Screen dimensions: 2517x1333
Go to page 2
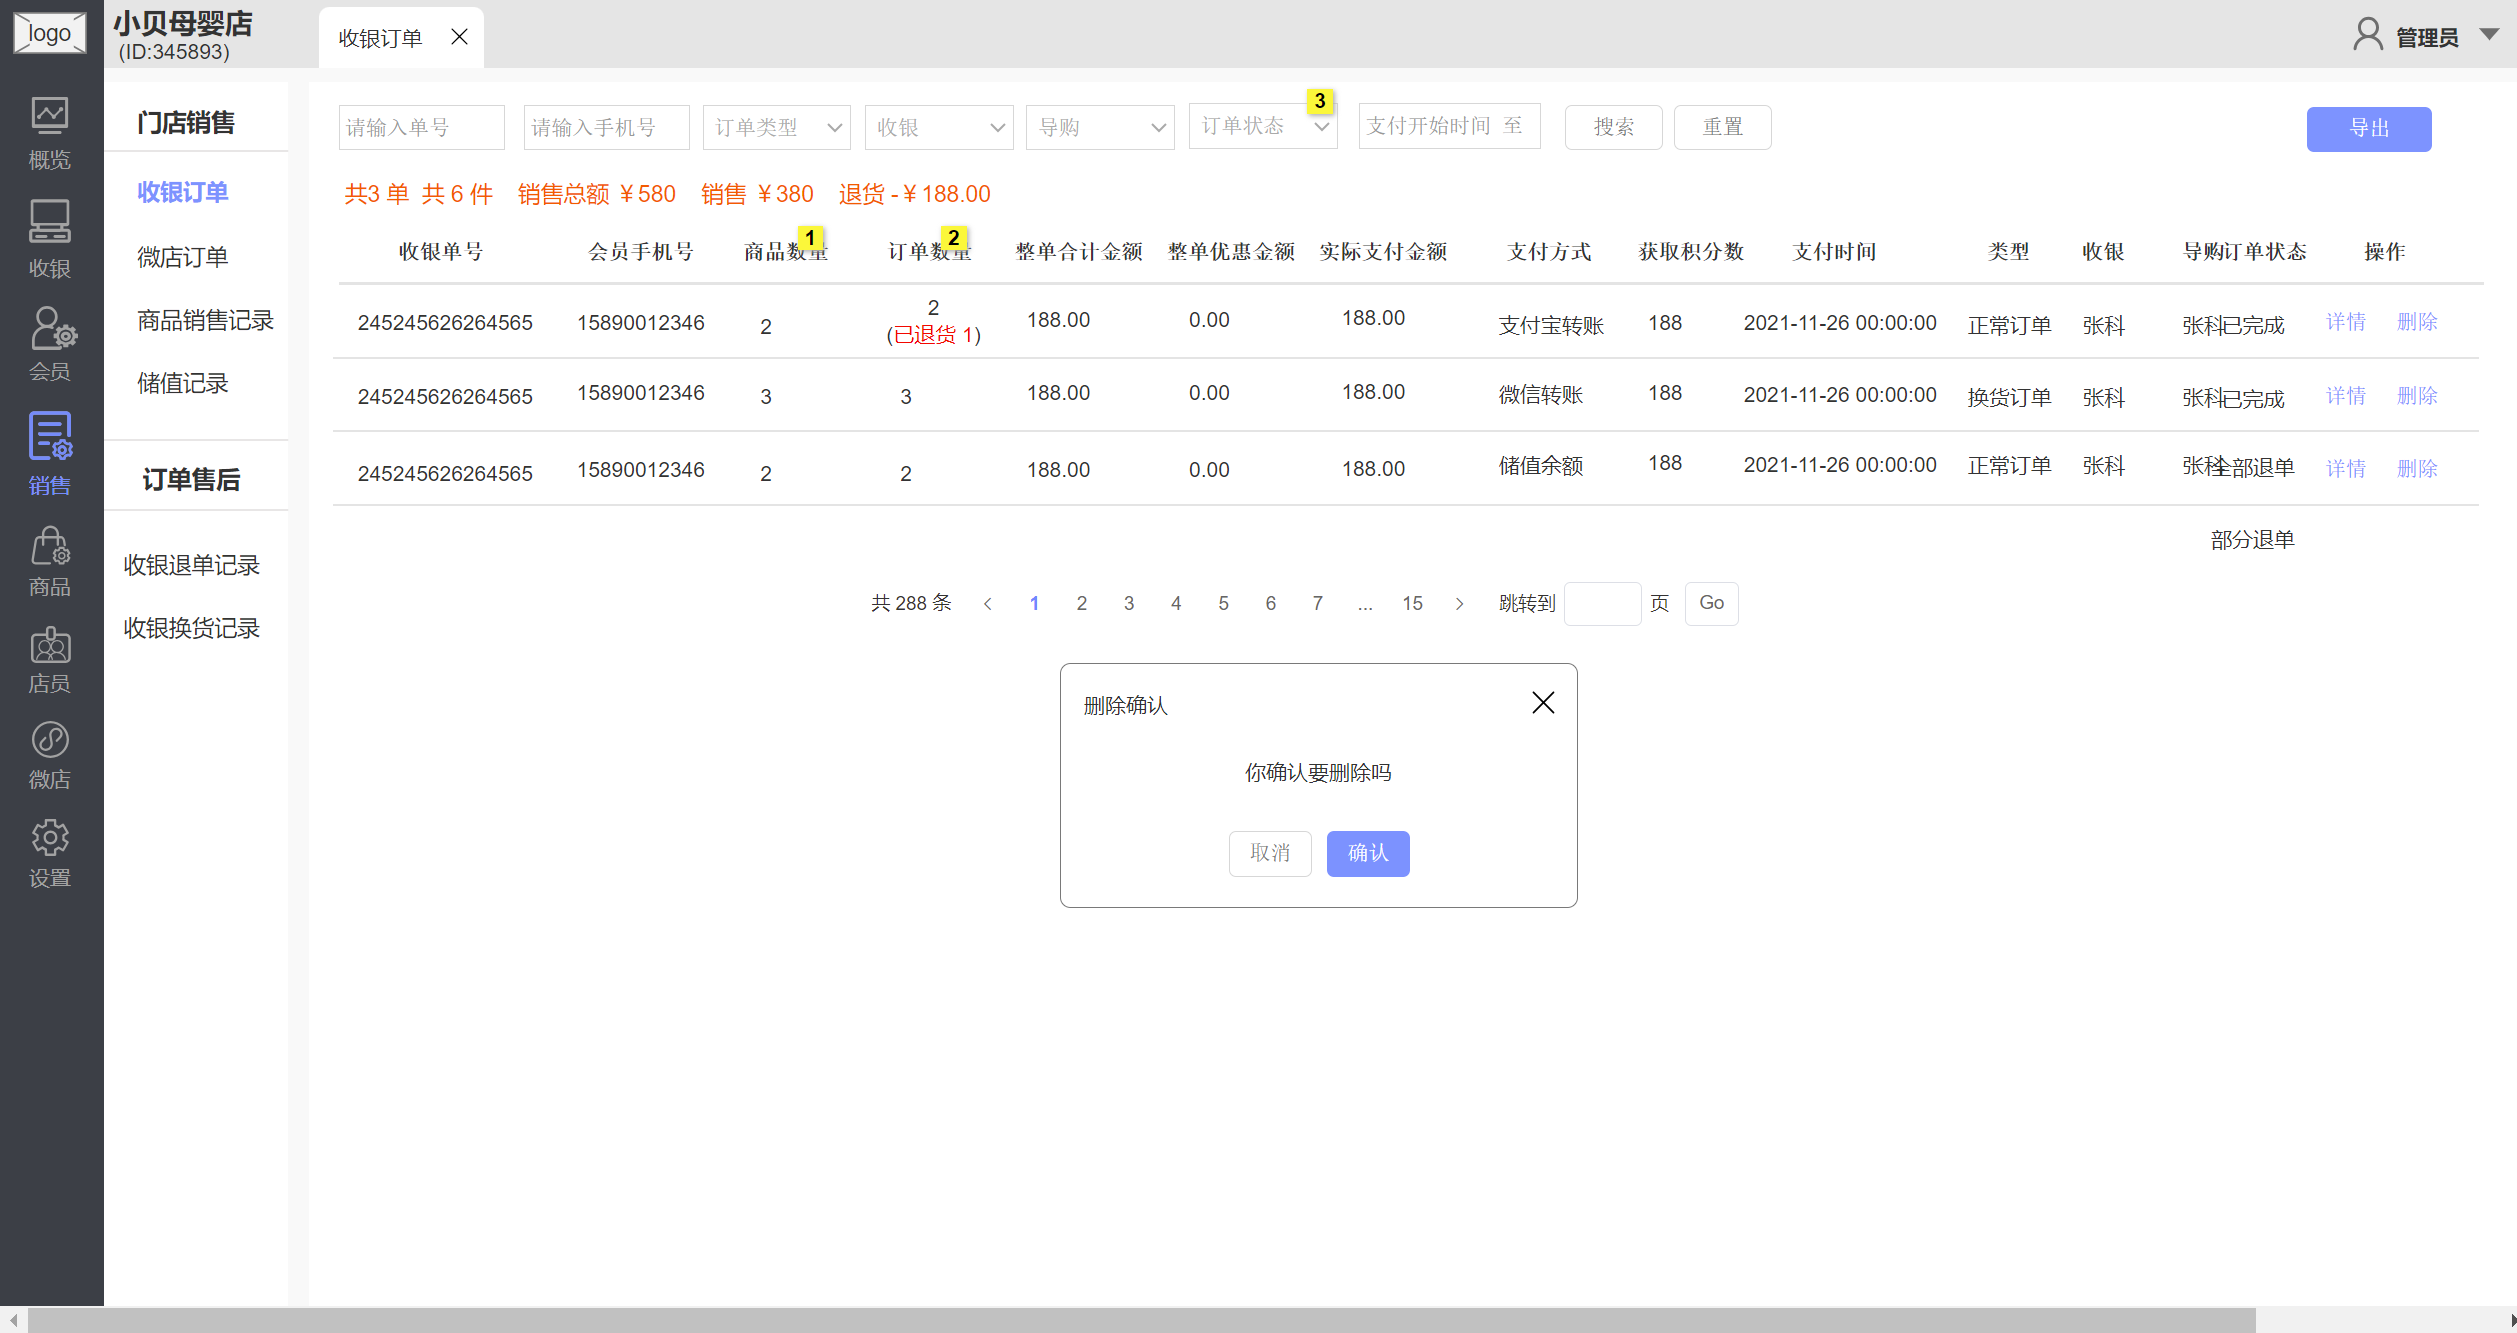click(x=1082, y=604)
